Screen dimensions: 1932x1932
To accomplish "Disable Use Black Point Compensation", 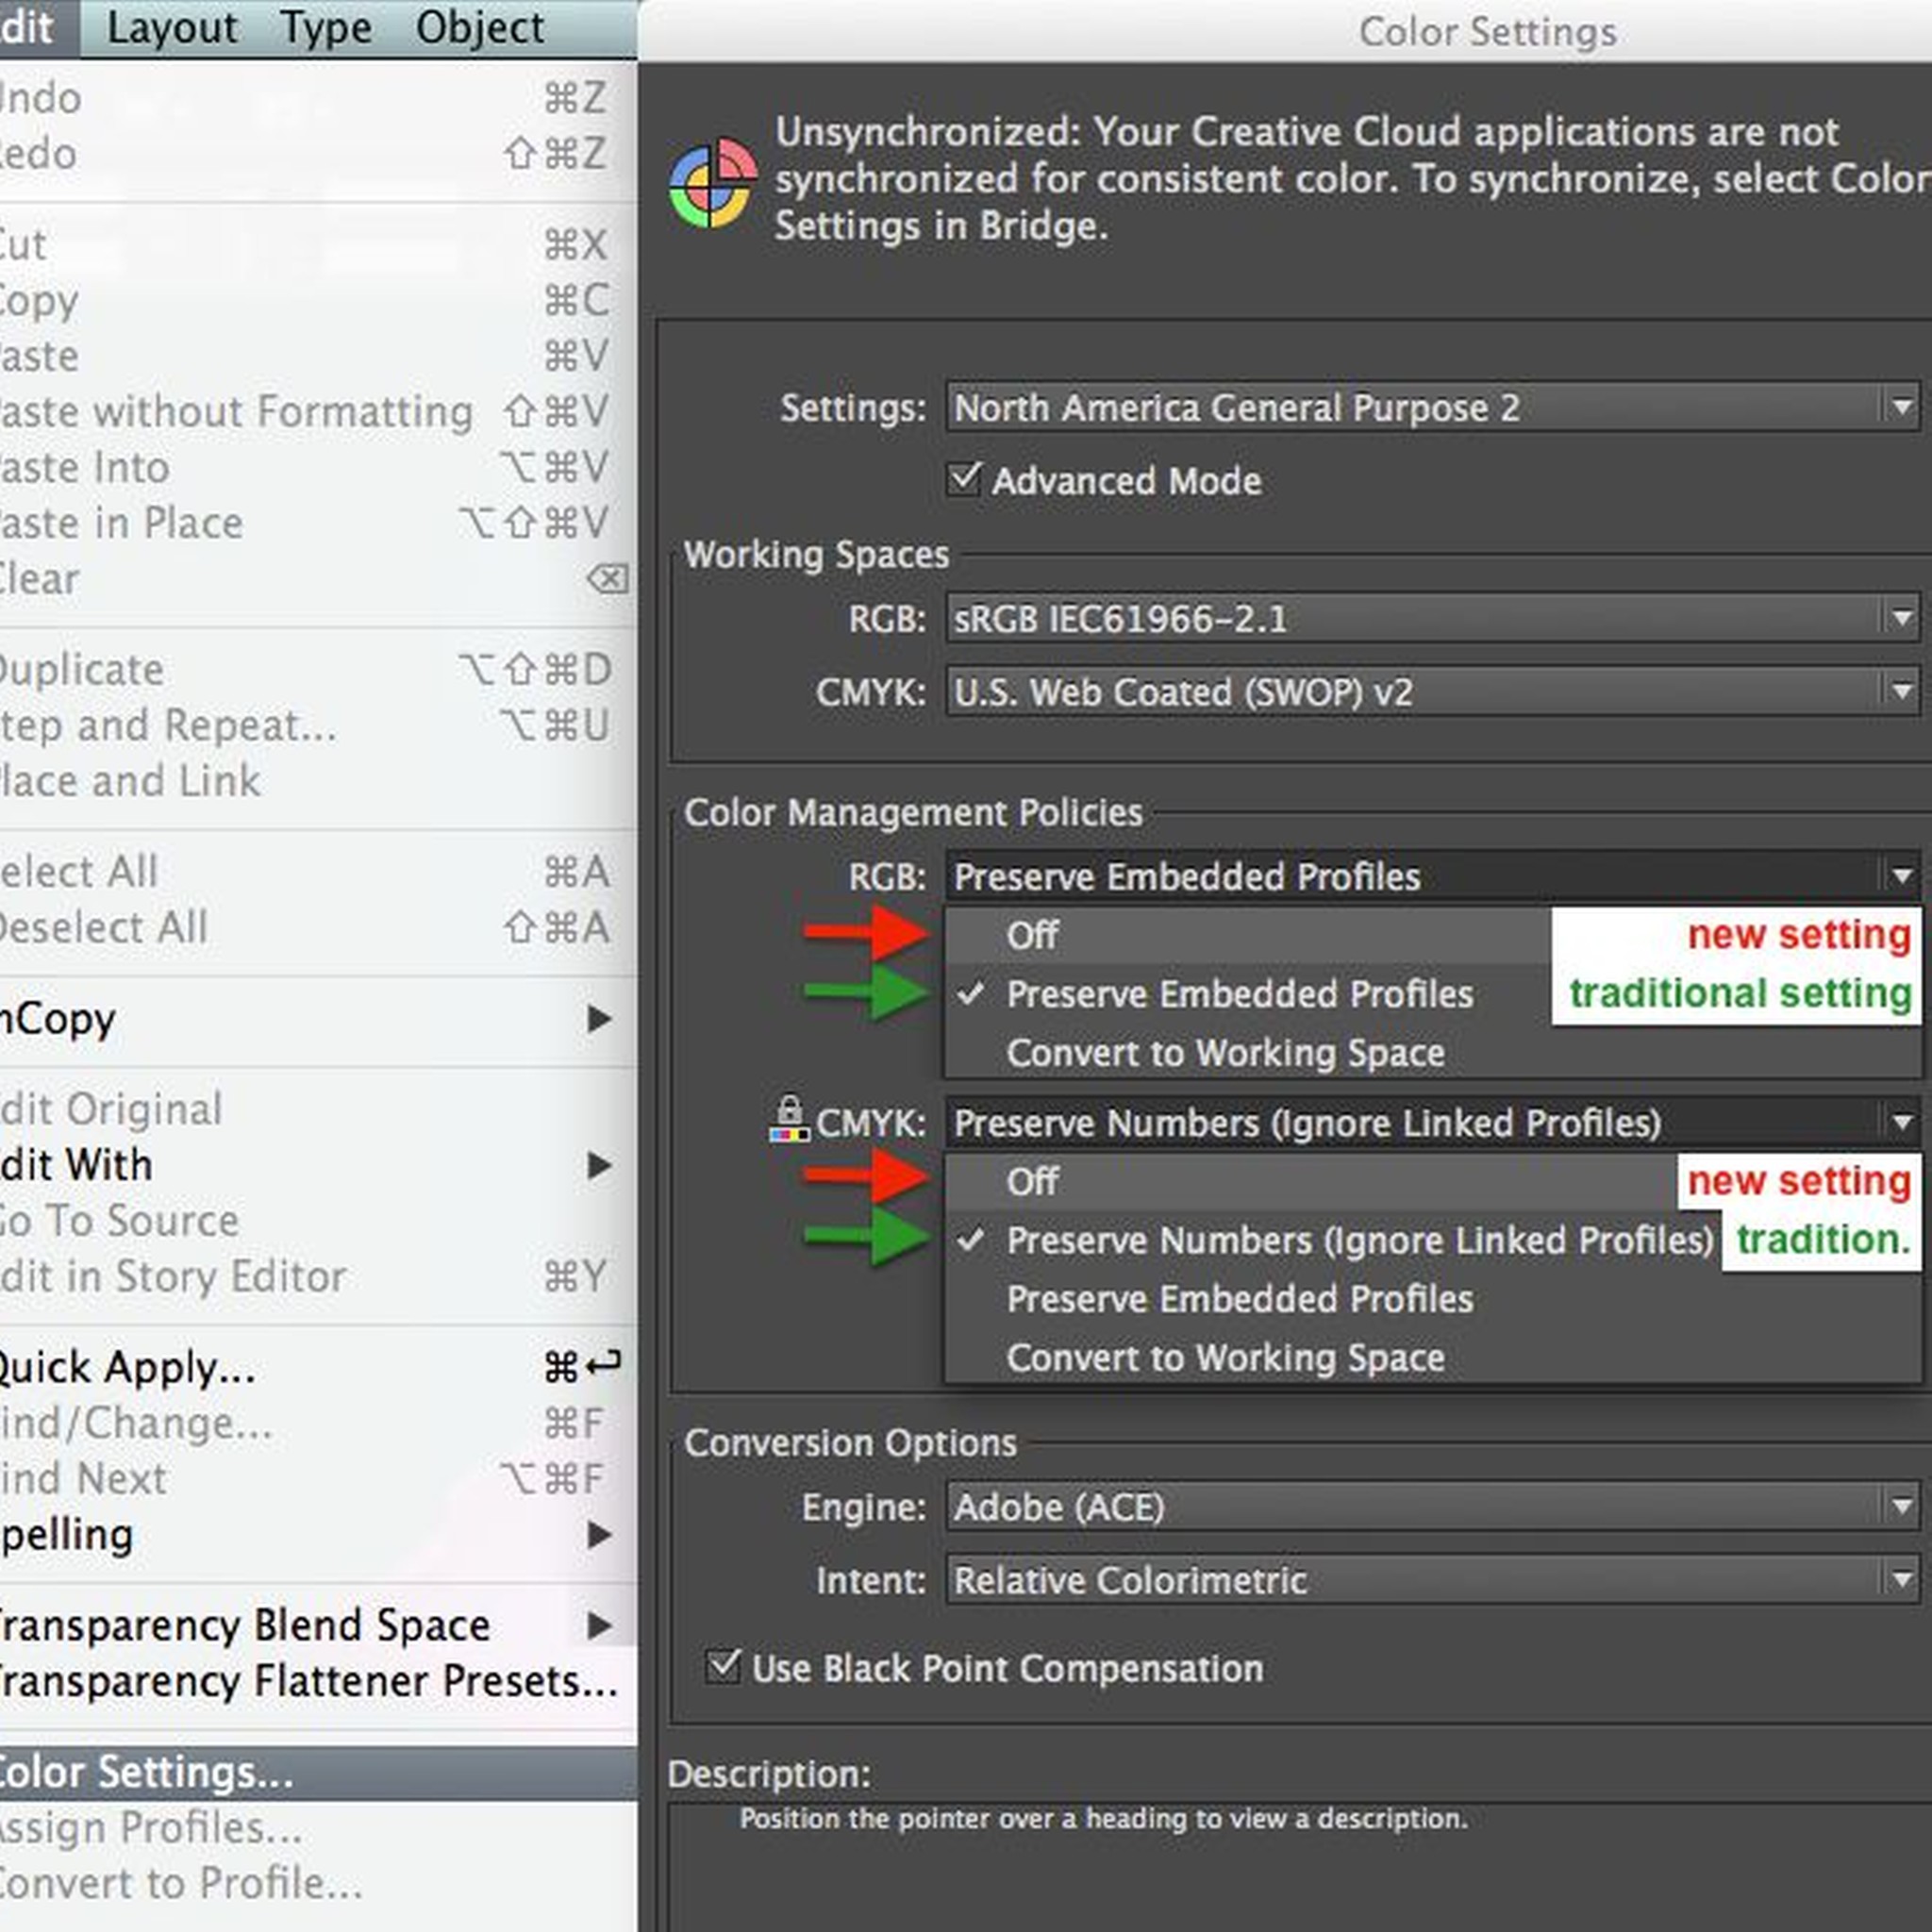I will (x=722, y=1668).
